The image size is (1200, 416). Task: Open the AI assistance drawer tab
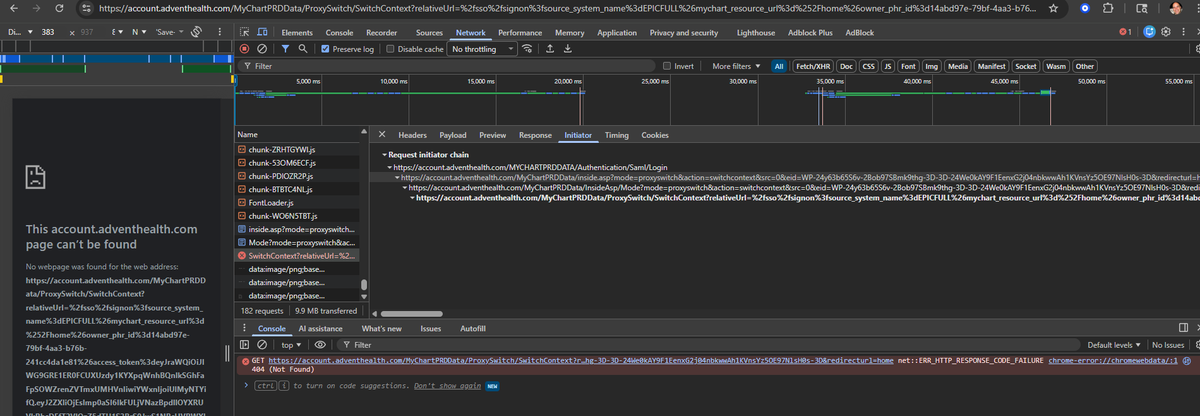321,328
